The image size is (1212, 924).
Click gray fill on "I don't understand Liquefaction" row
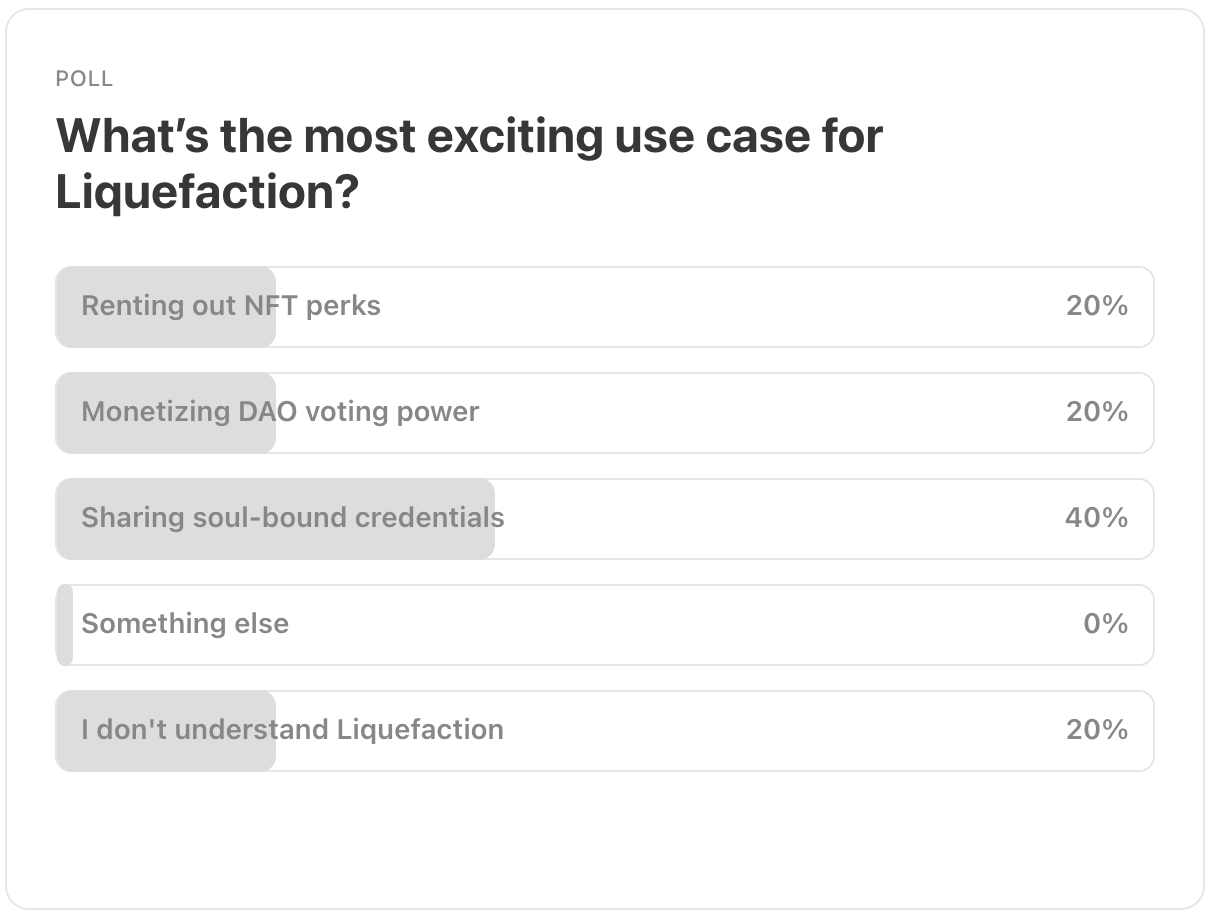click(165, 755)
